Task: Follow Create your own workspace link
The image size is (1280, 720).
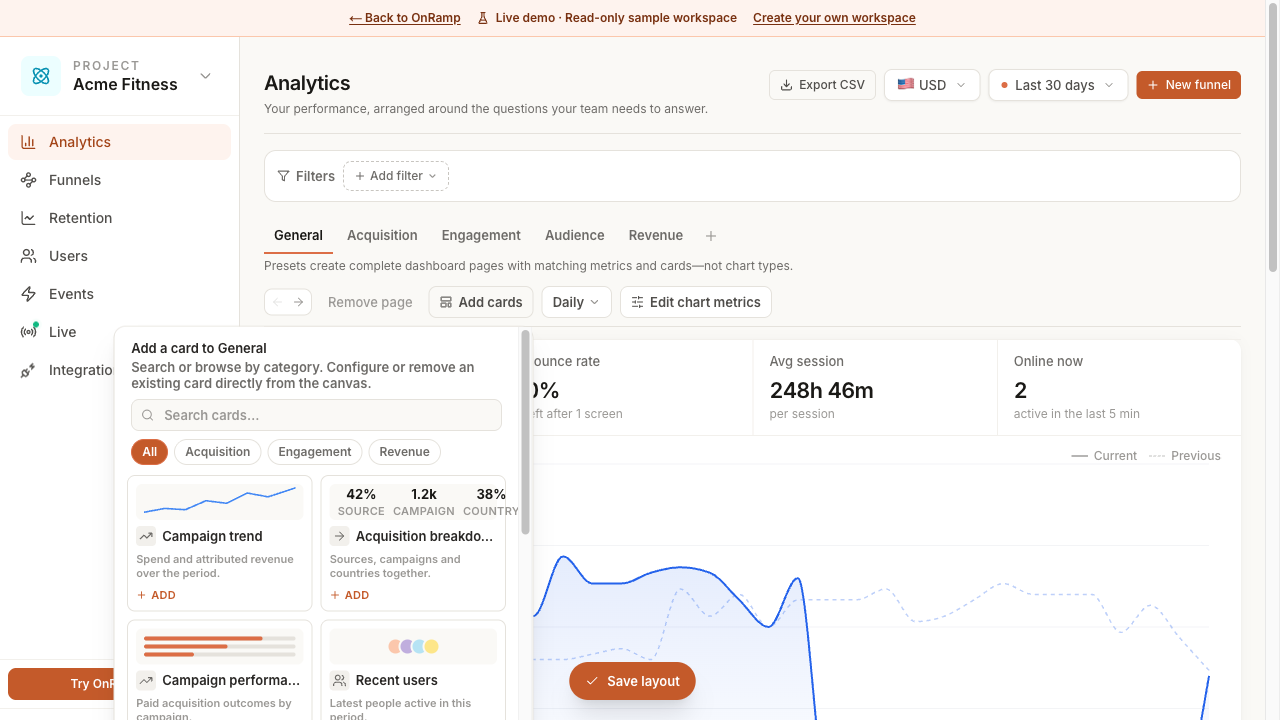Action: (834, 18)
